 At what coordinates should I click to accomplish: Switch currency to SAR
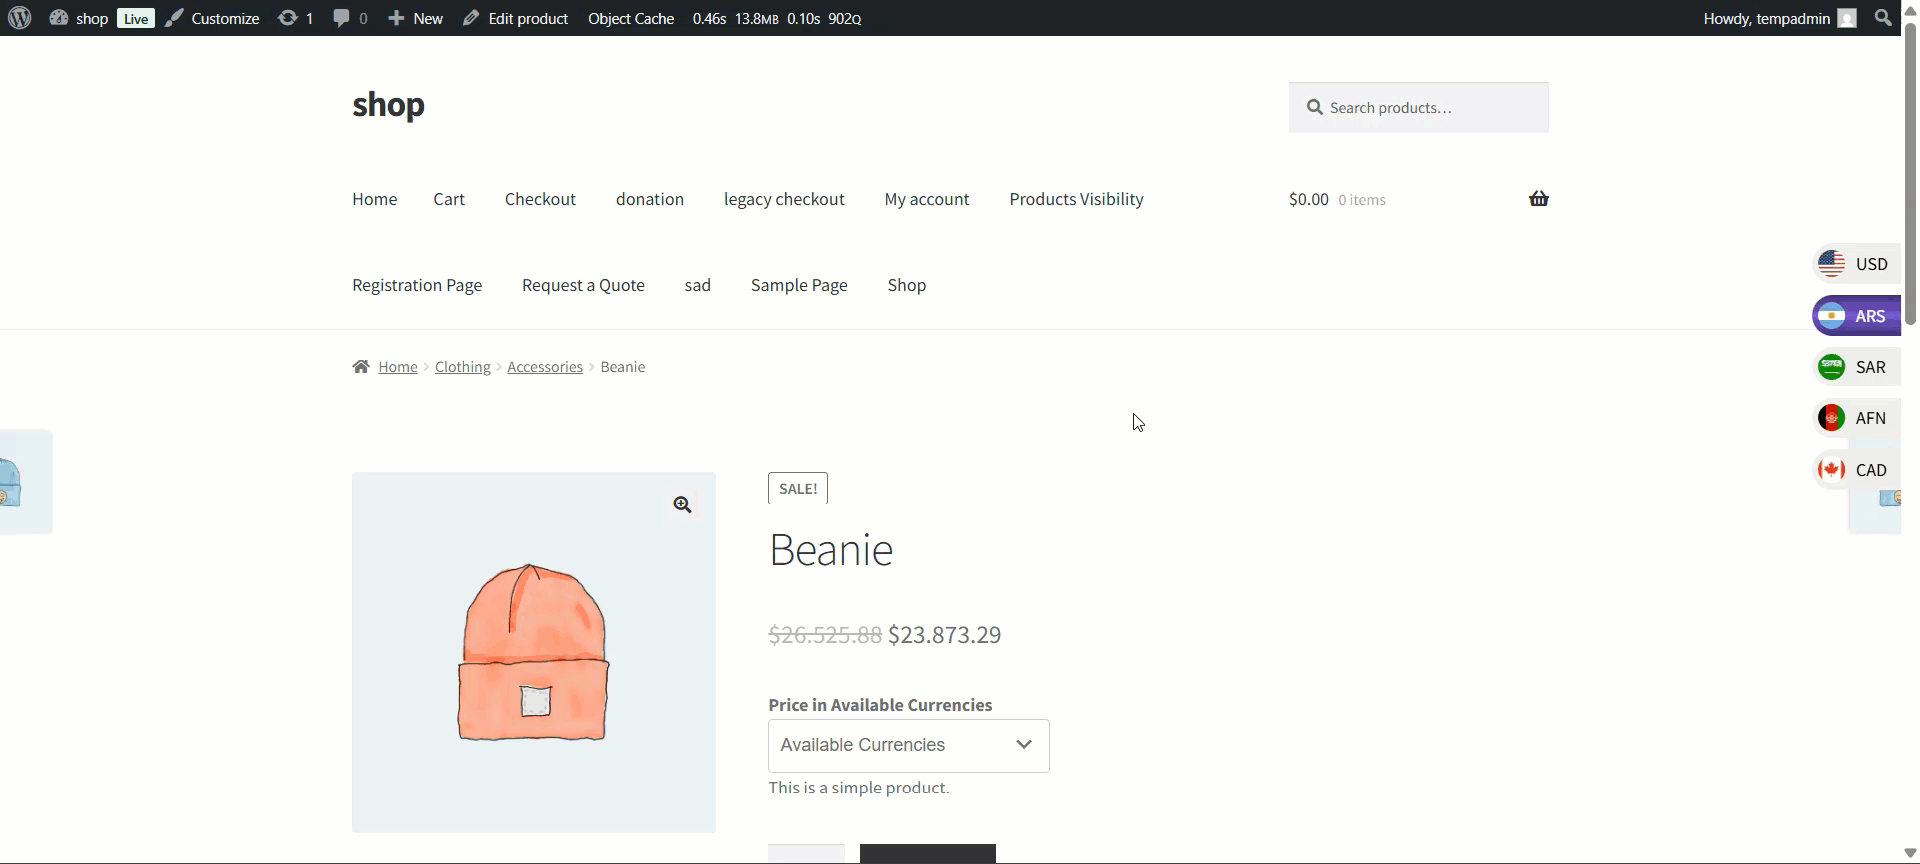point(1856,367)
